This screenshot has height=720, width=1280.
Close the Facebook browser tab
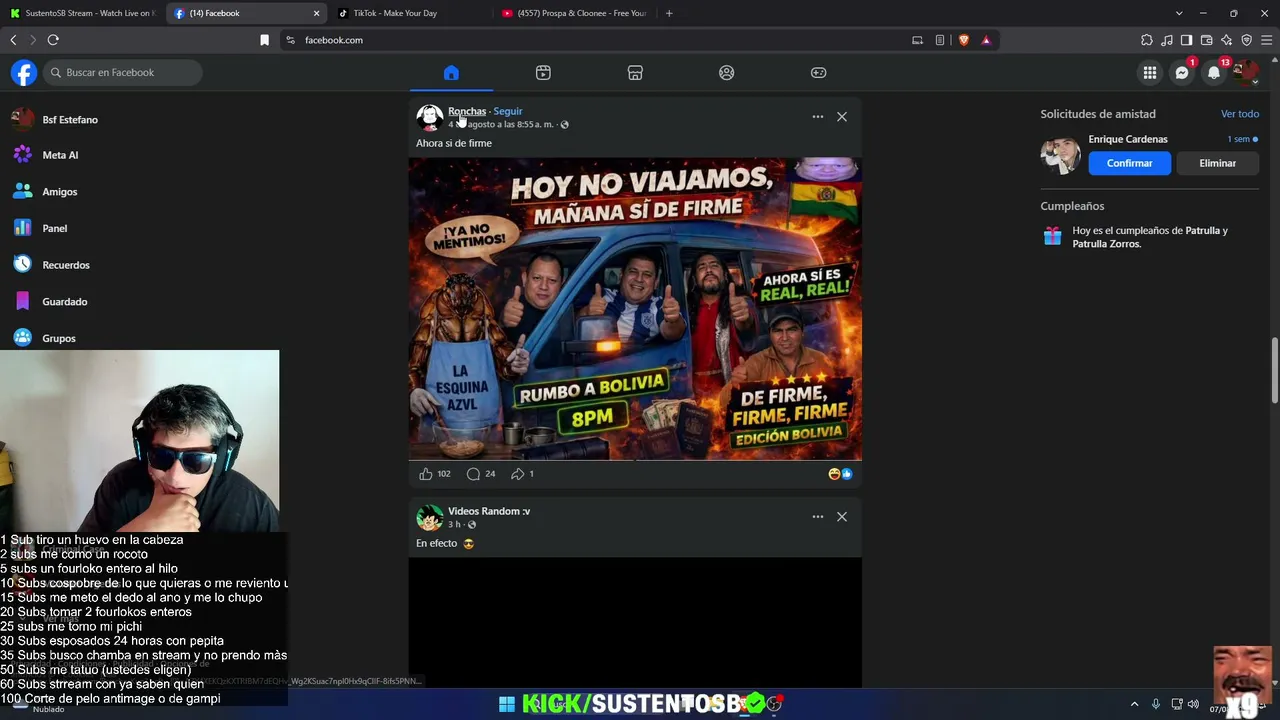point(317,13)
